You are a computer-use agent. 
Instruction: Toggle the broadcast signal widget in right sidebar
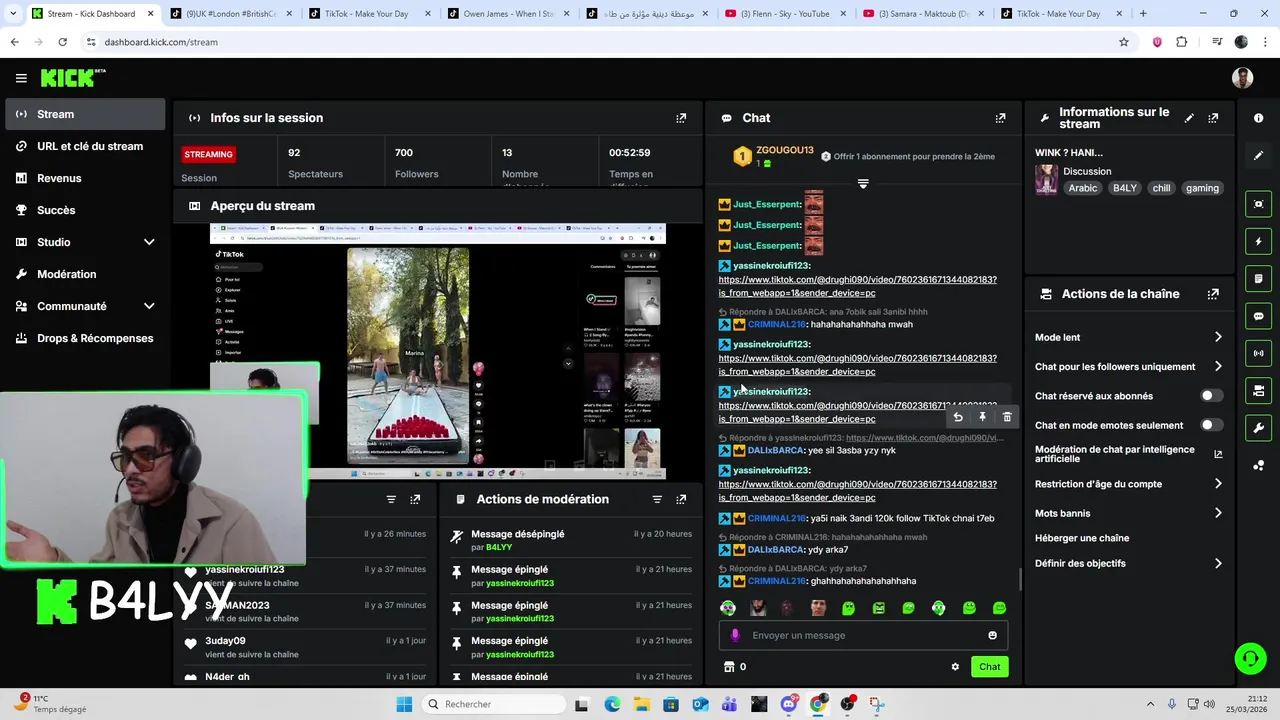coord(1258,353)
